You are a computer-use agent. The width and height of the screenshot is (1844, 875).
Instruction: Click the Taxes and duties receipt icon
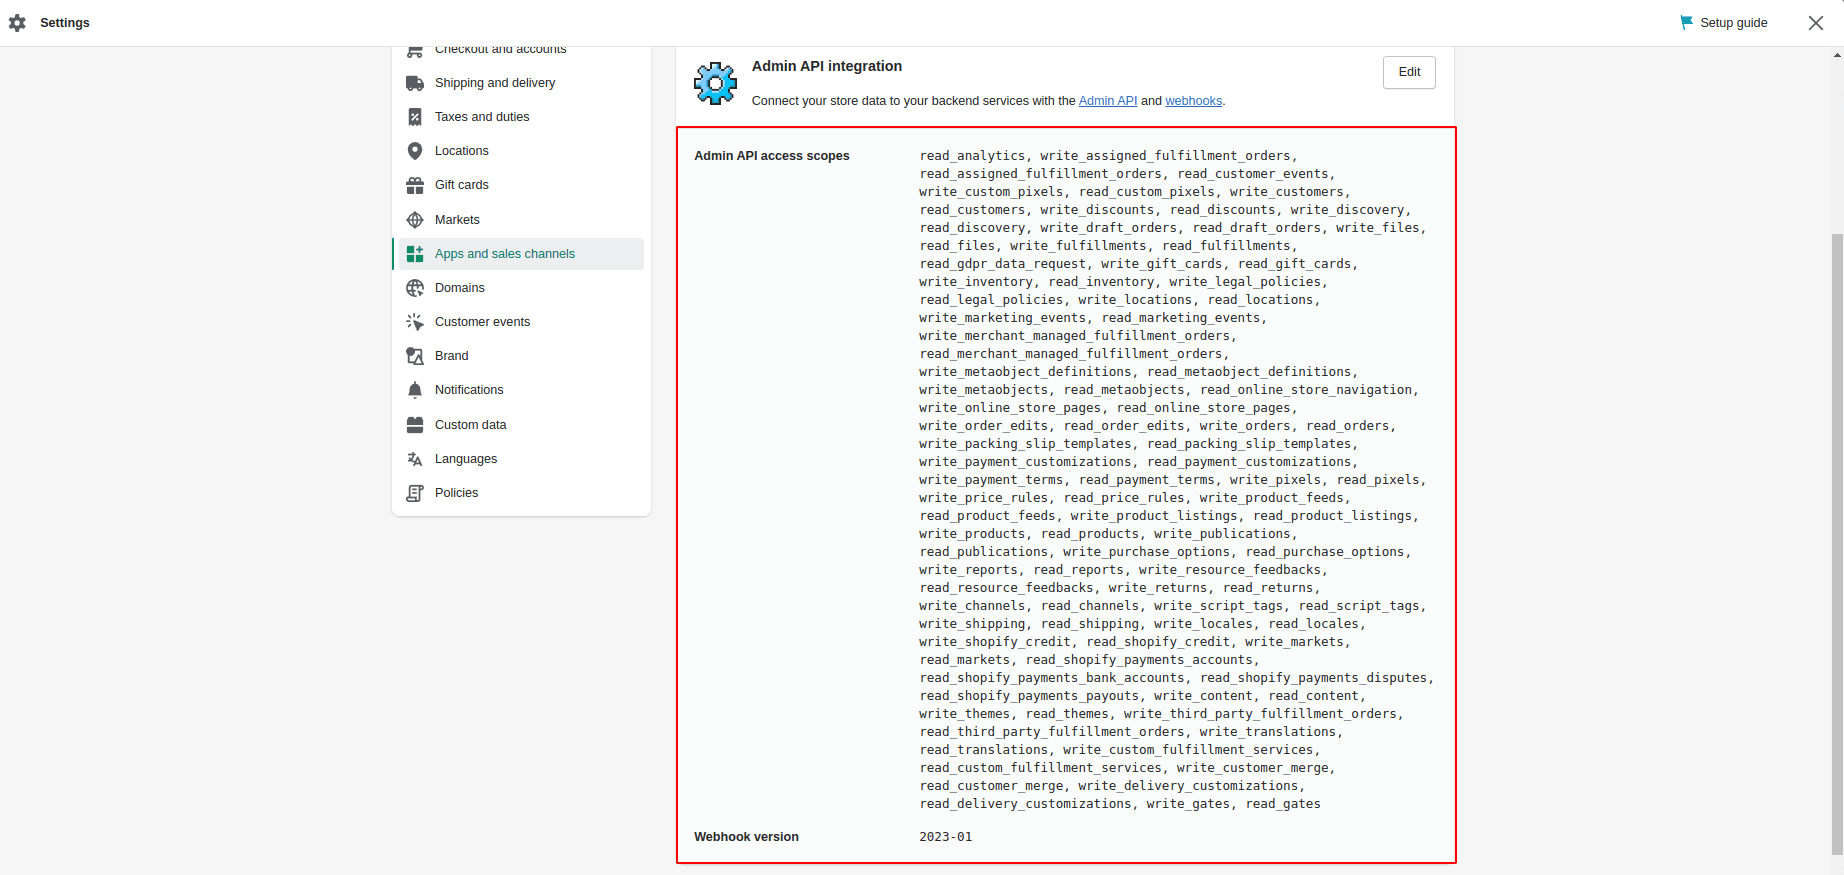click(x=415, y=117)
